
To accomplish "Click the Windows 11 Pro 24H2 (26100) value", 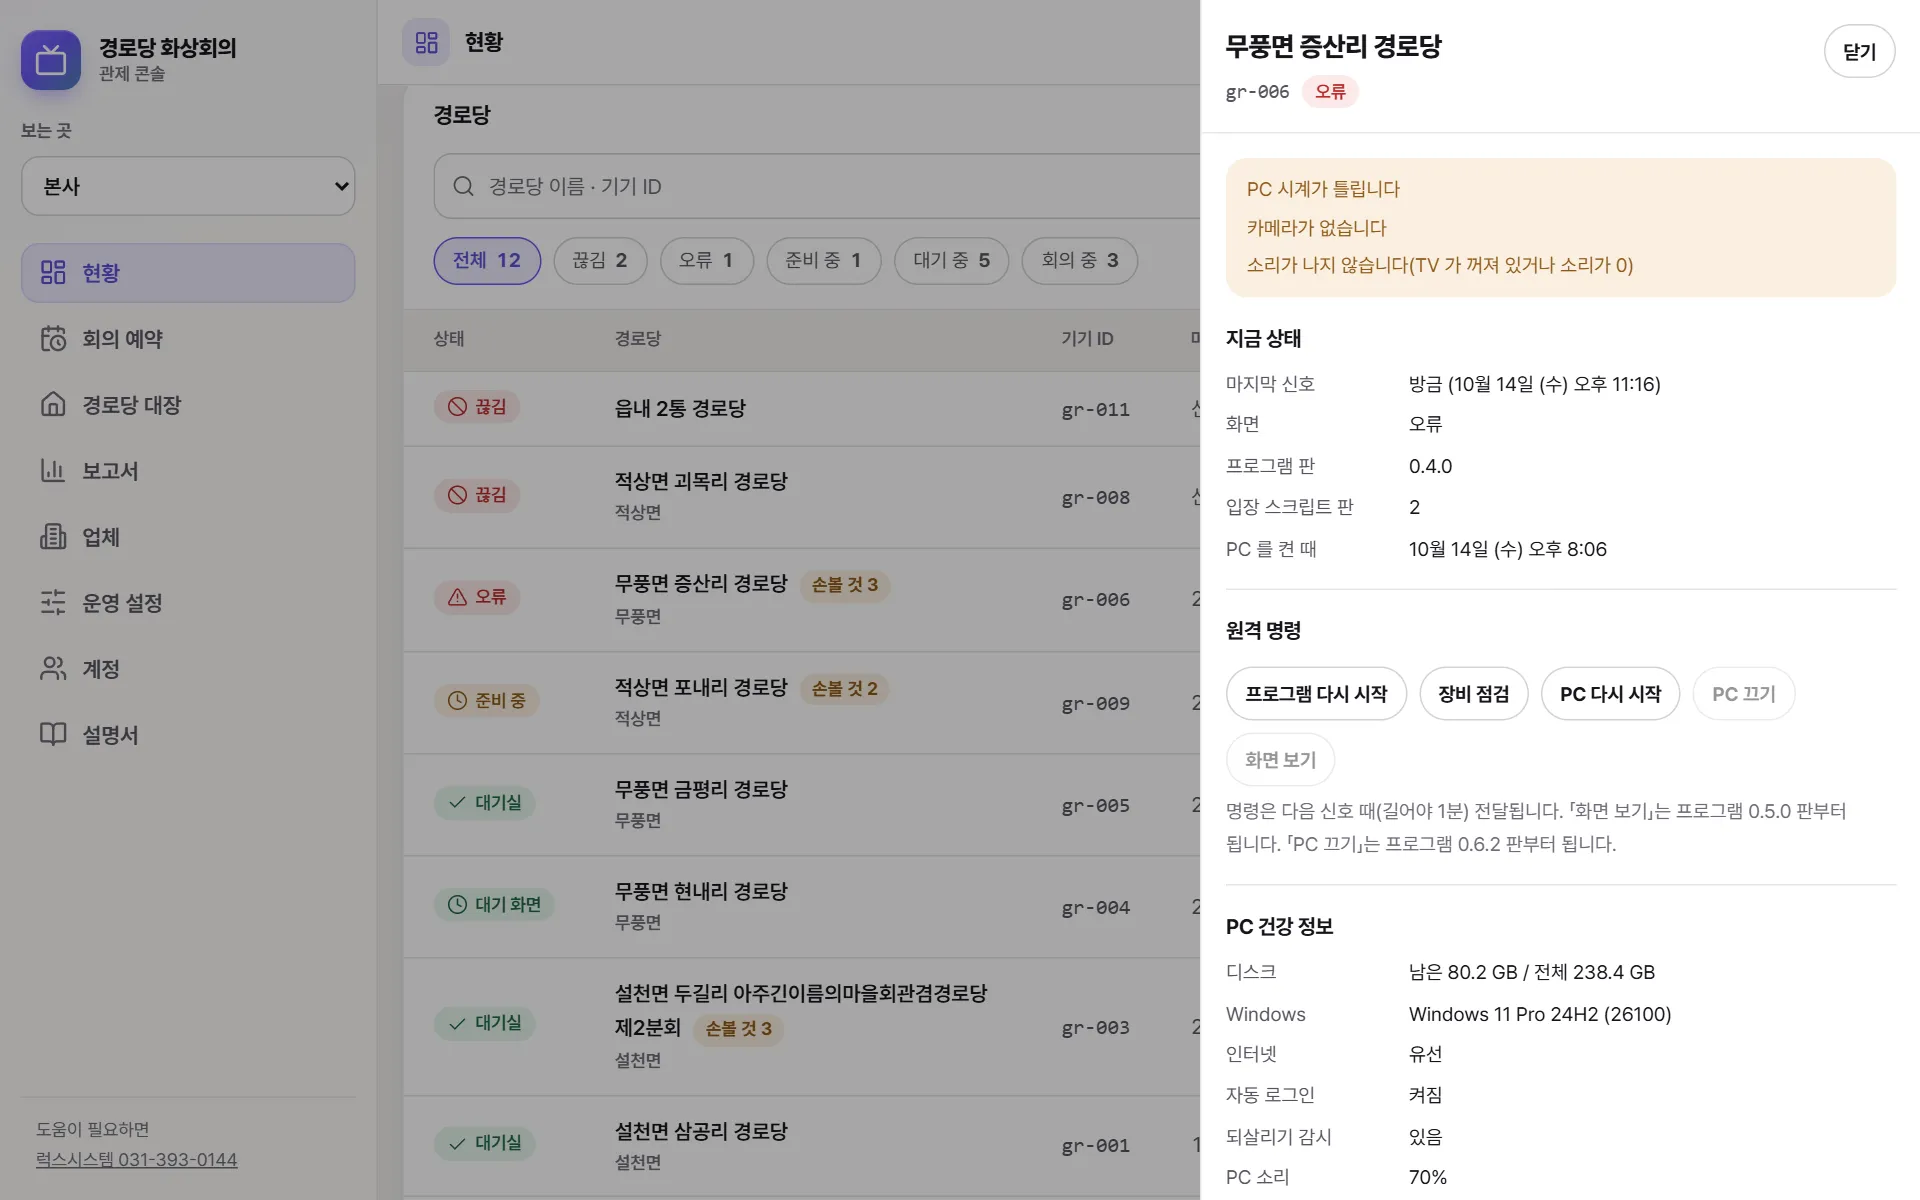I will 1540,1014.
